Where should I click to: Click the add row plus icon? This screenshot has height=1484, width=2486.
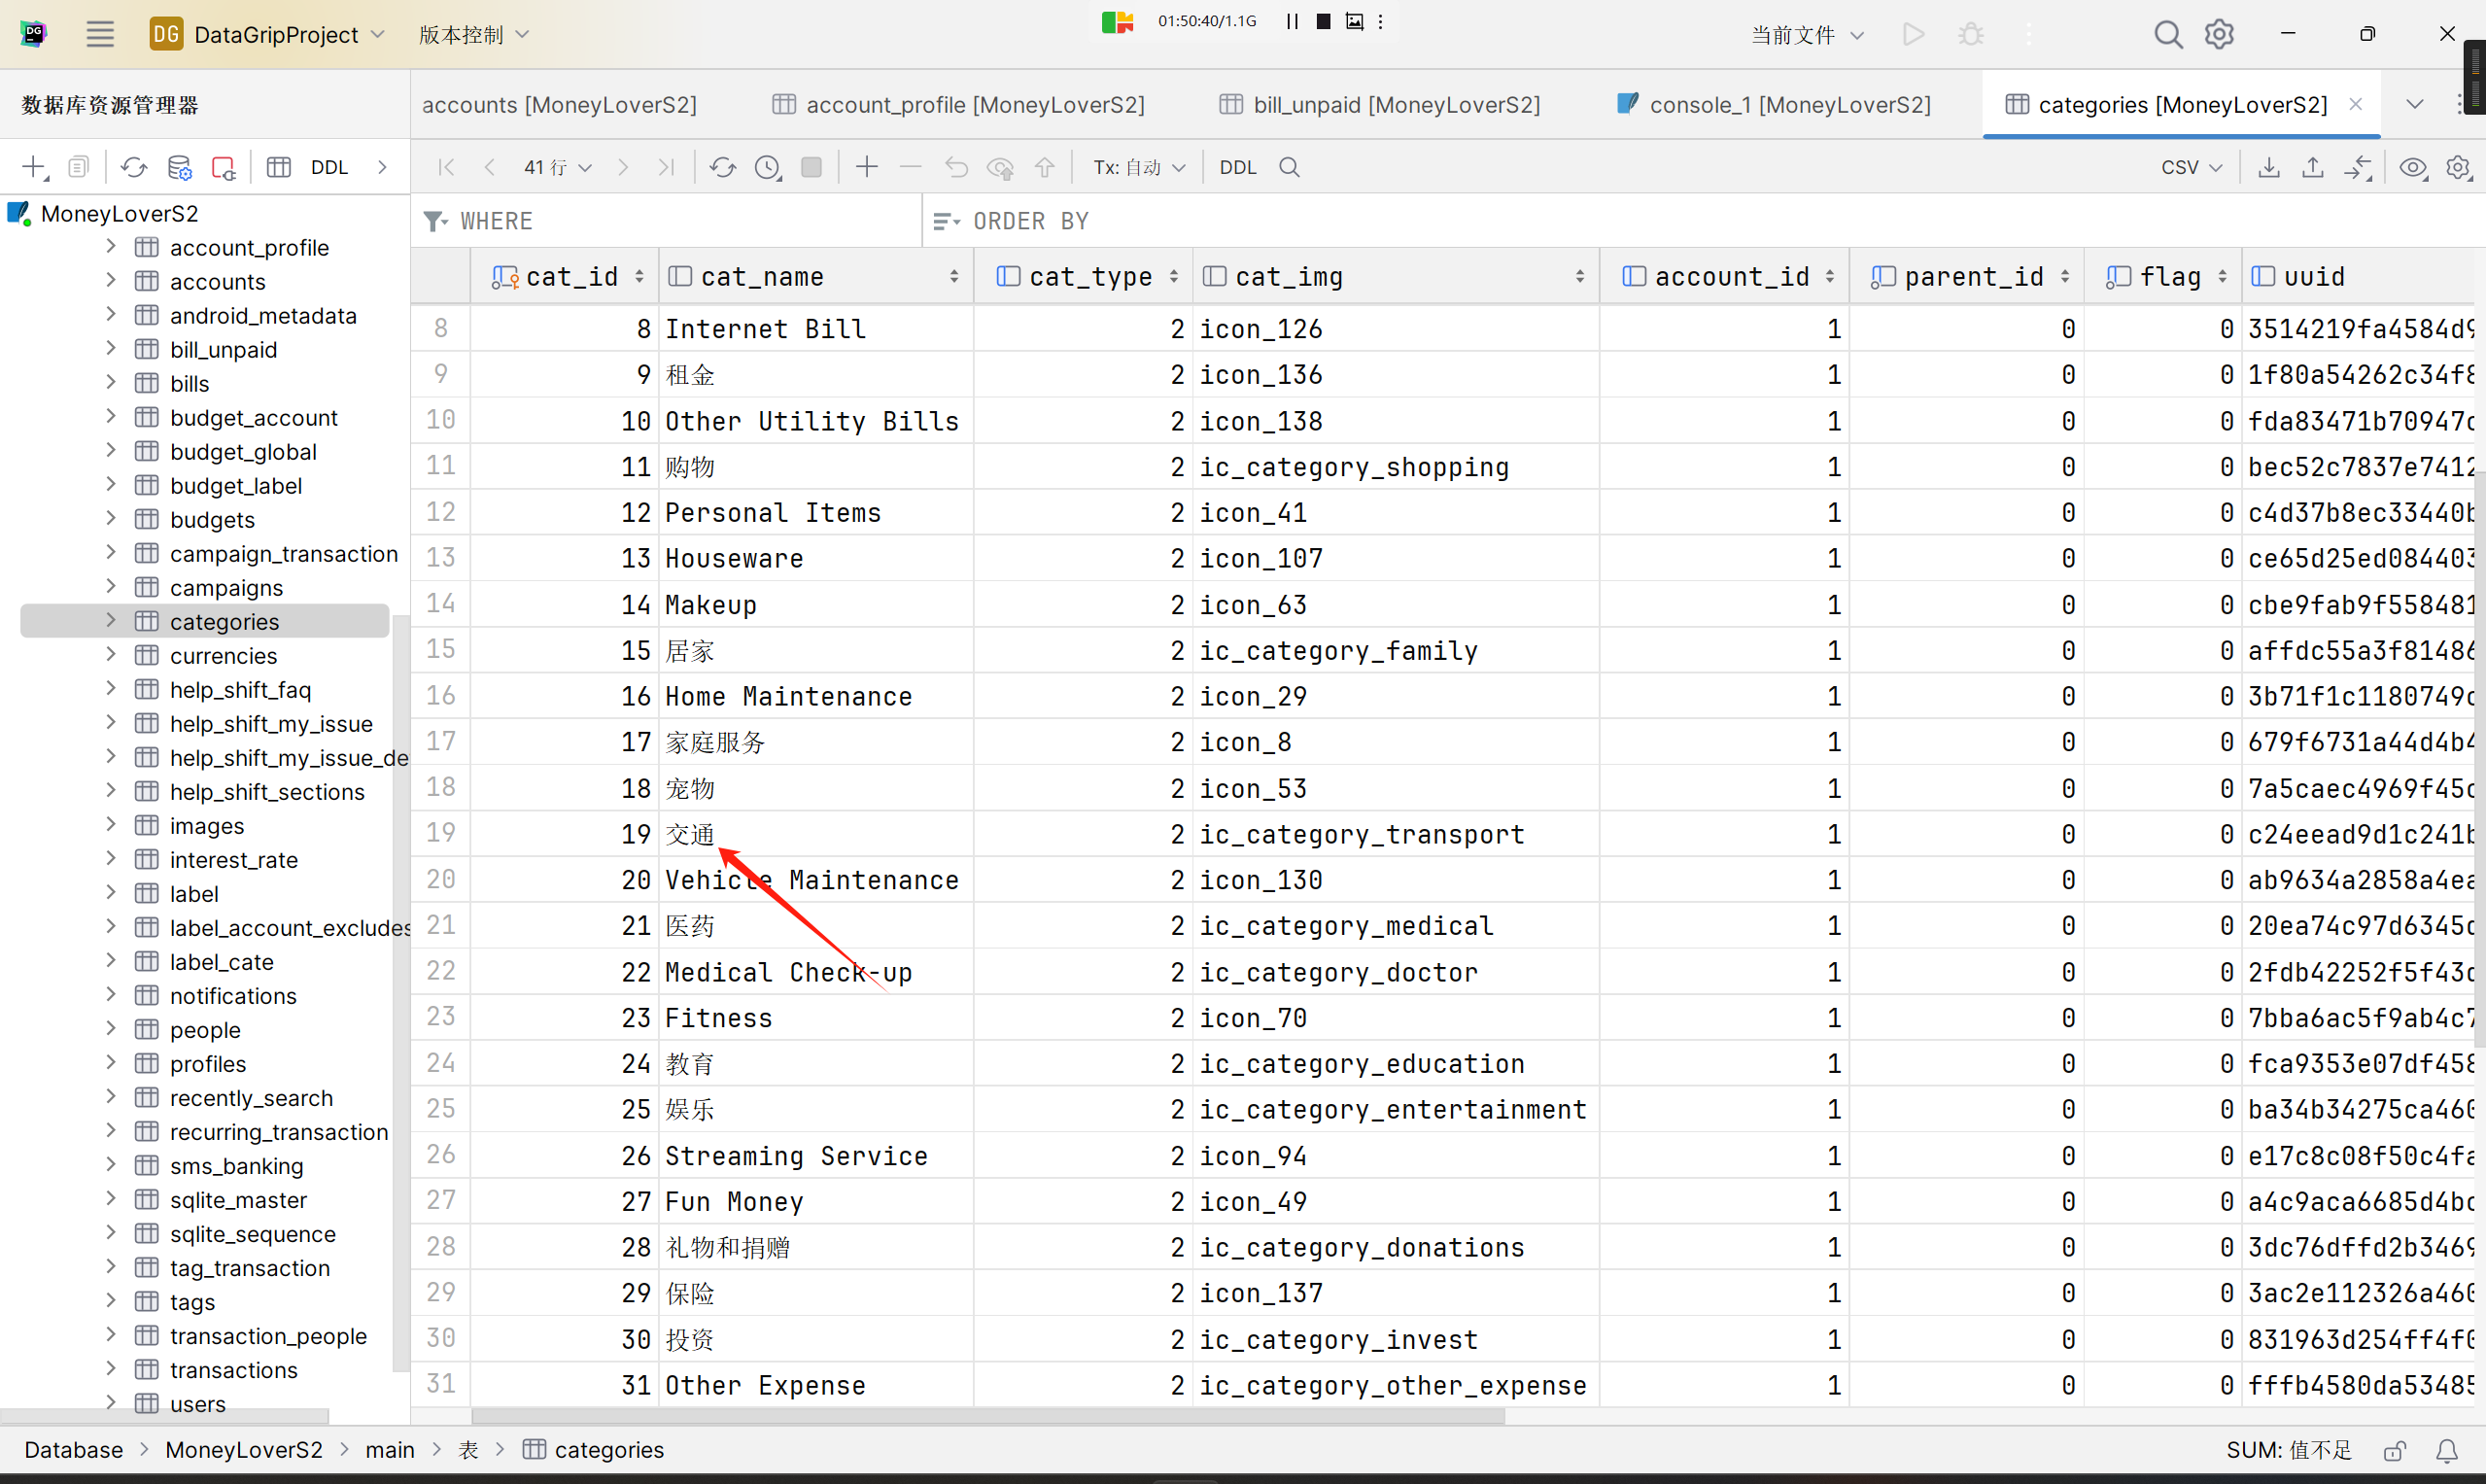tap(866, 167)
